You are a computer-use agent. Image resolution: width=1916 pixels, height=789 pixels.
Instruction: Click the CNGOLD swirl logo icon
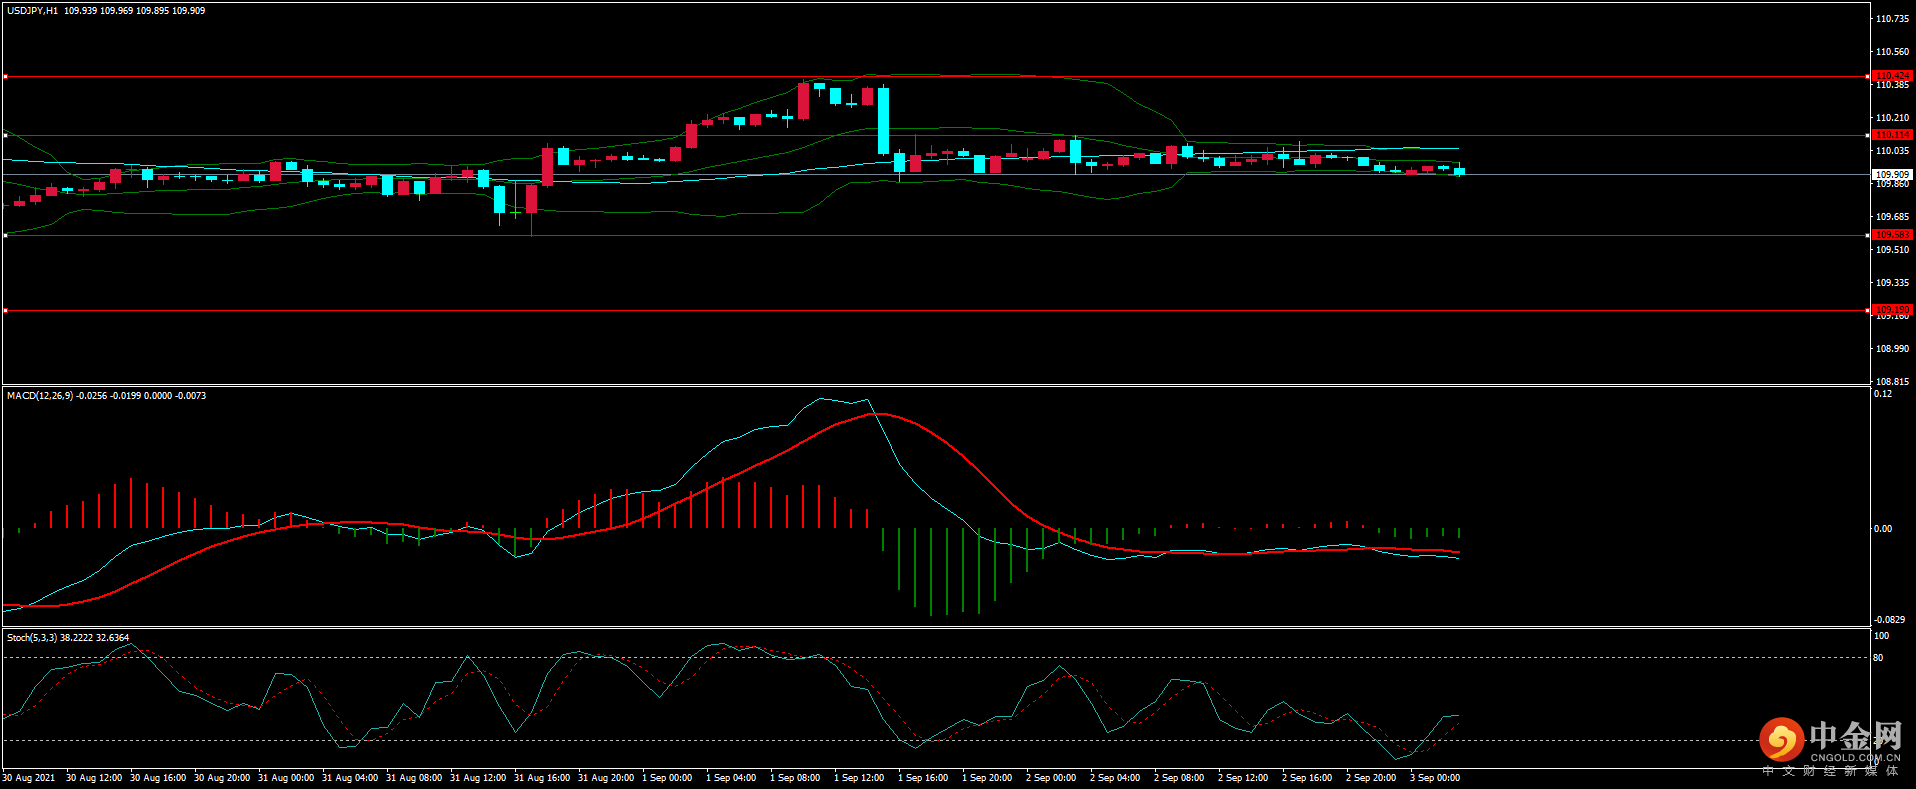coord(1781,740)
